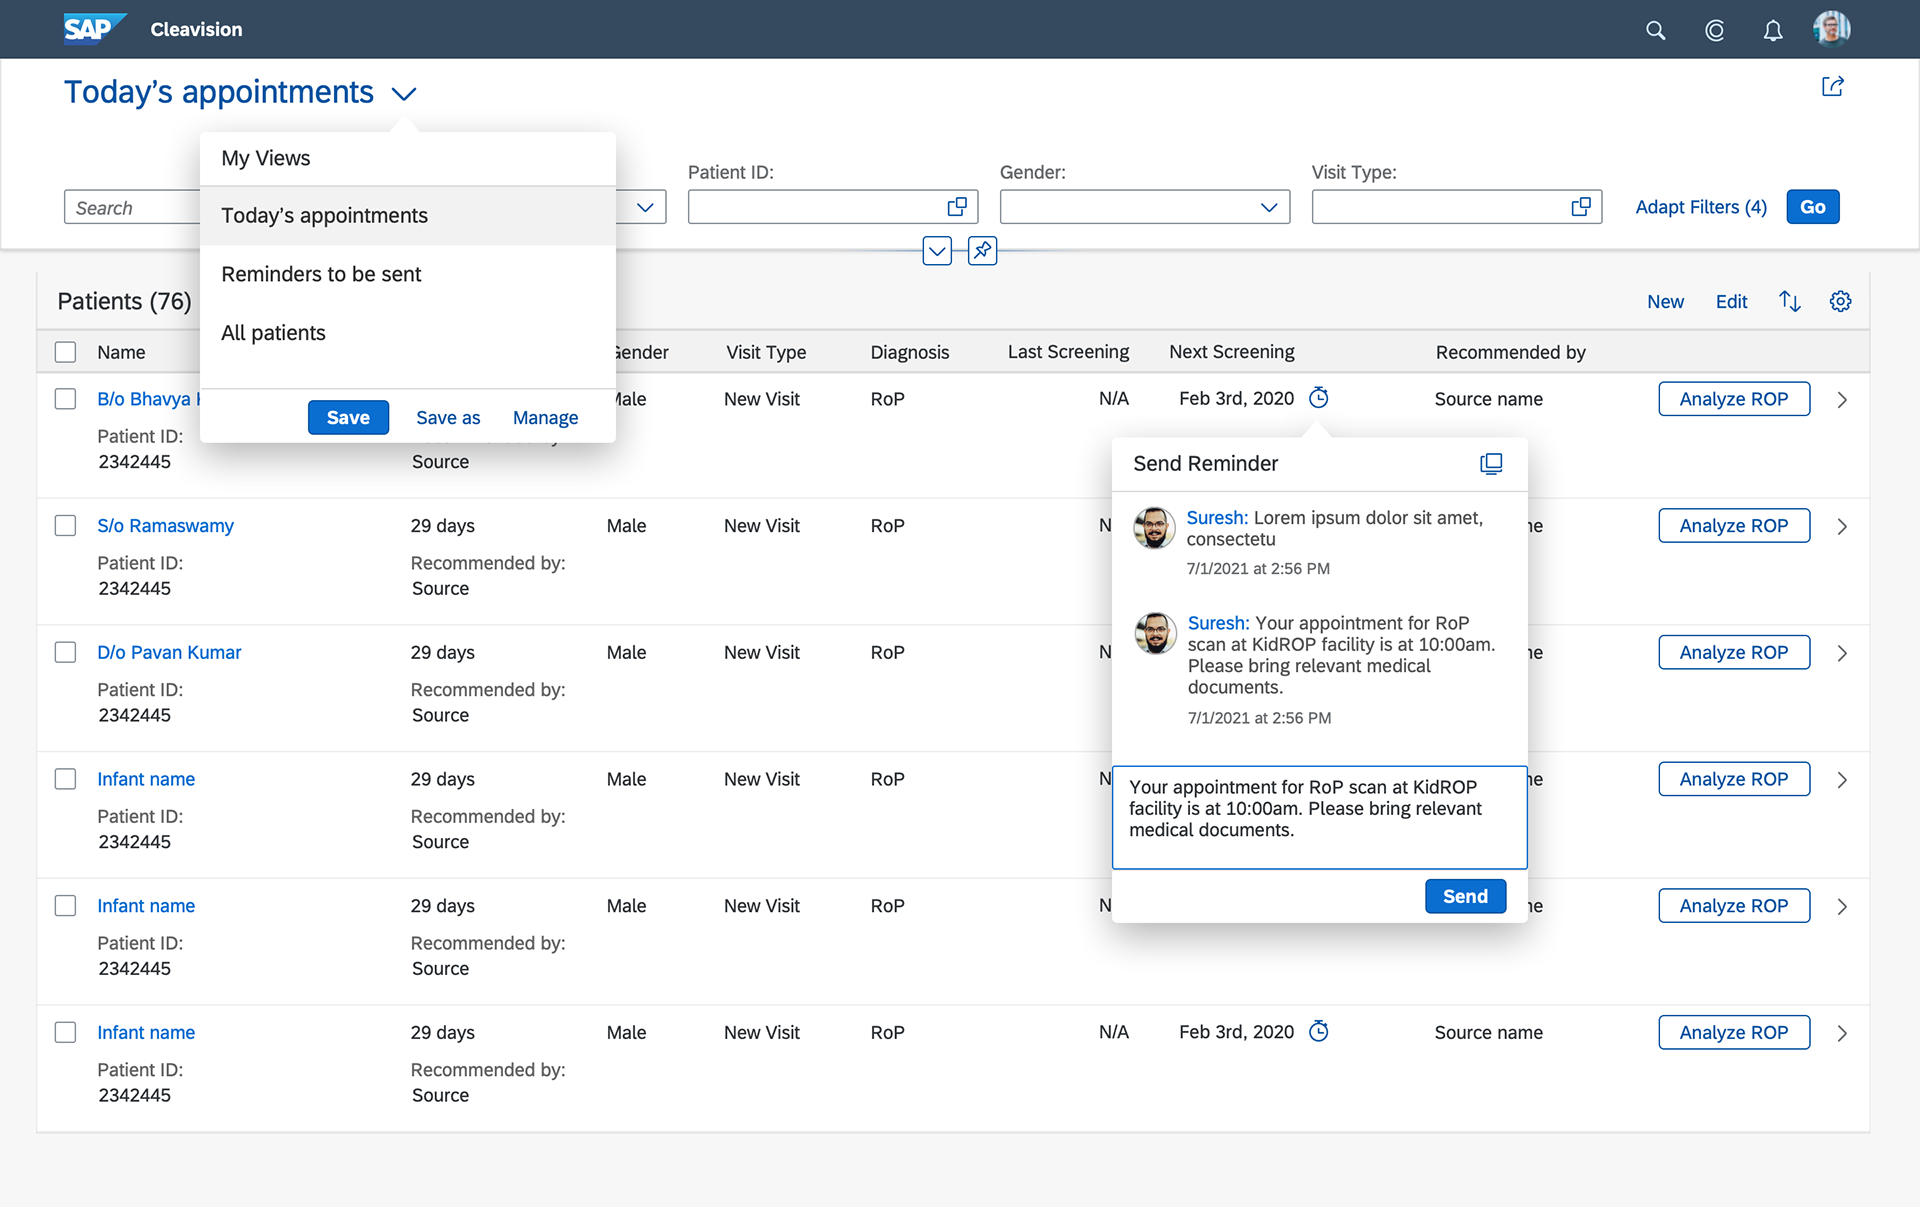Tick the checkbox for S/o Ramaswamy

pos(65,525)
